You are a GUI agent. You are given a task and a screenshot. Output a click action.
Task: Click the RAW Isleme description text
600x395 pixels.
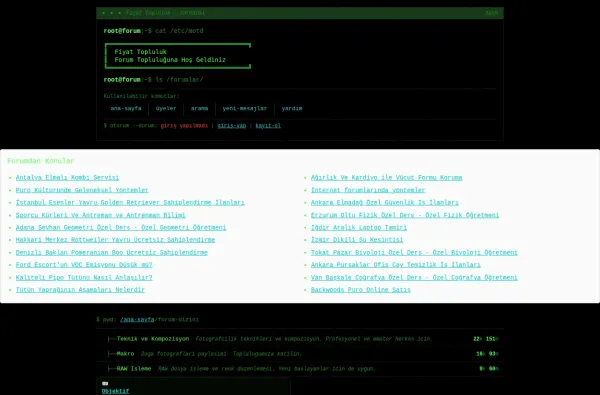pyautogui.click(x=267, y=369)
